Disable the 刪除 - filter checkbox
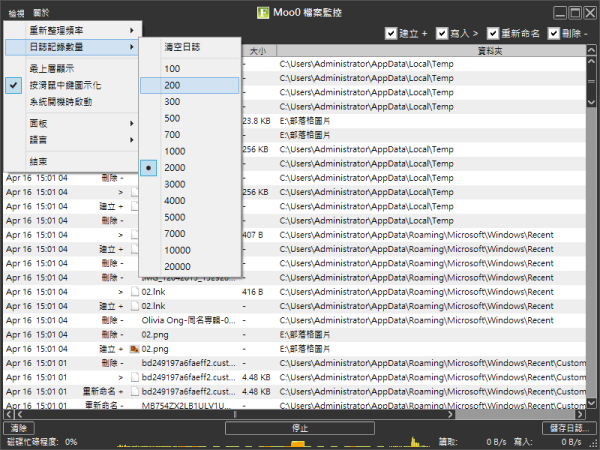This screenshot has width=600, height=450. click(x=553, y=34)
